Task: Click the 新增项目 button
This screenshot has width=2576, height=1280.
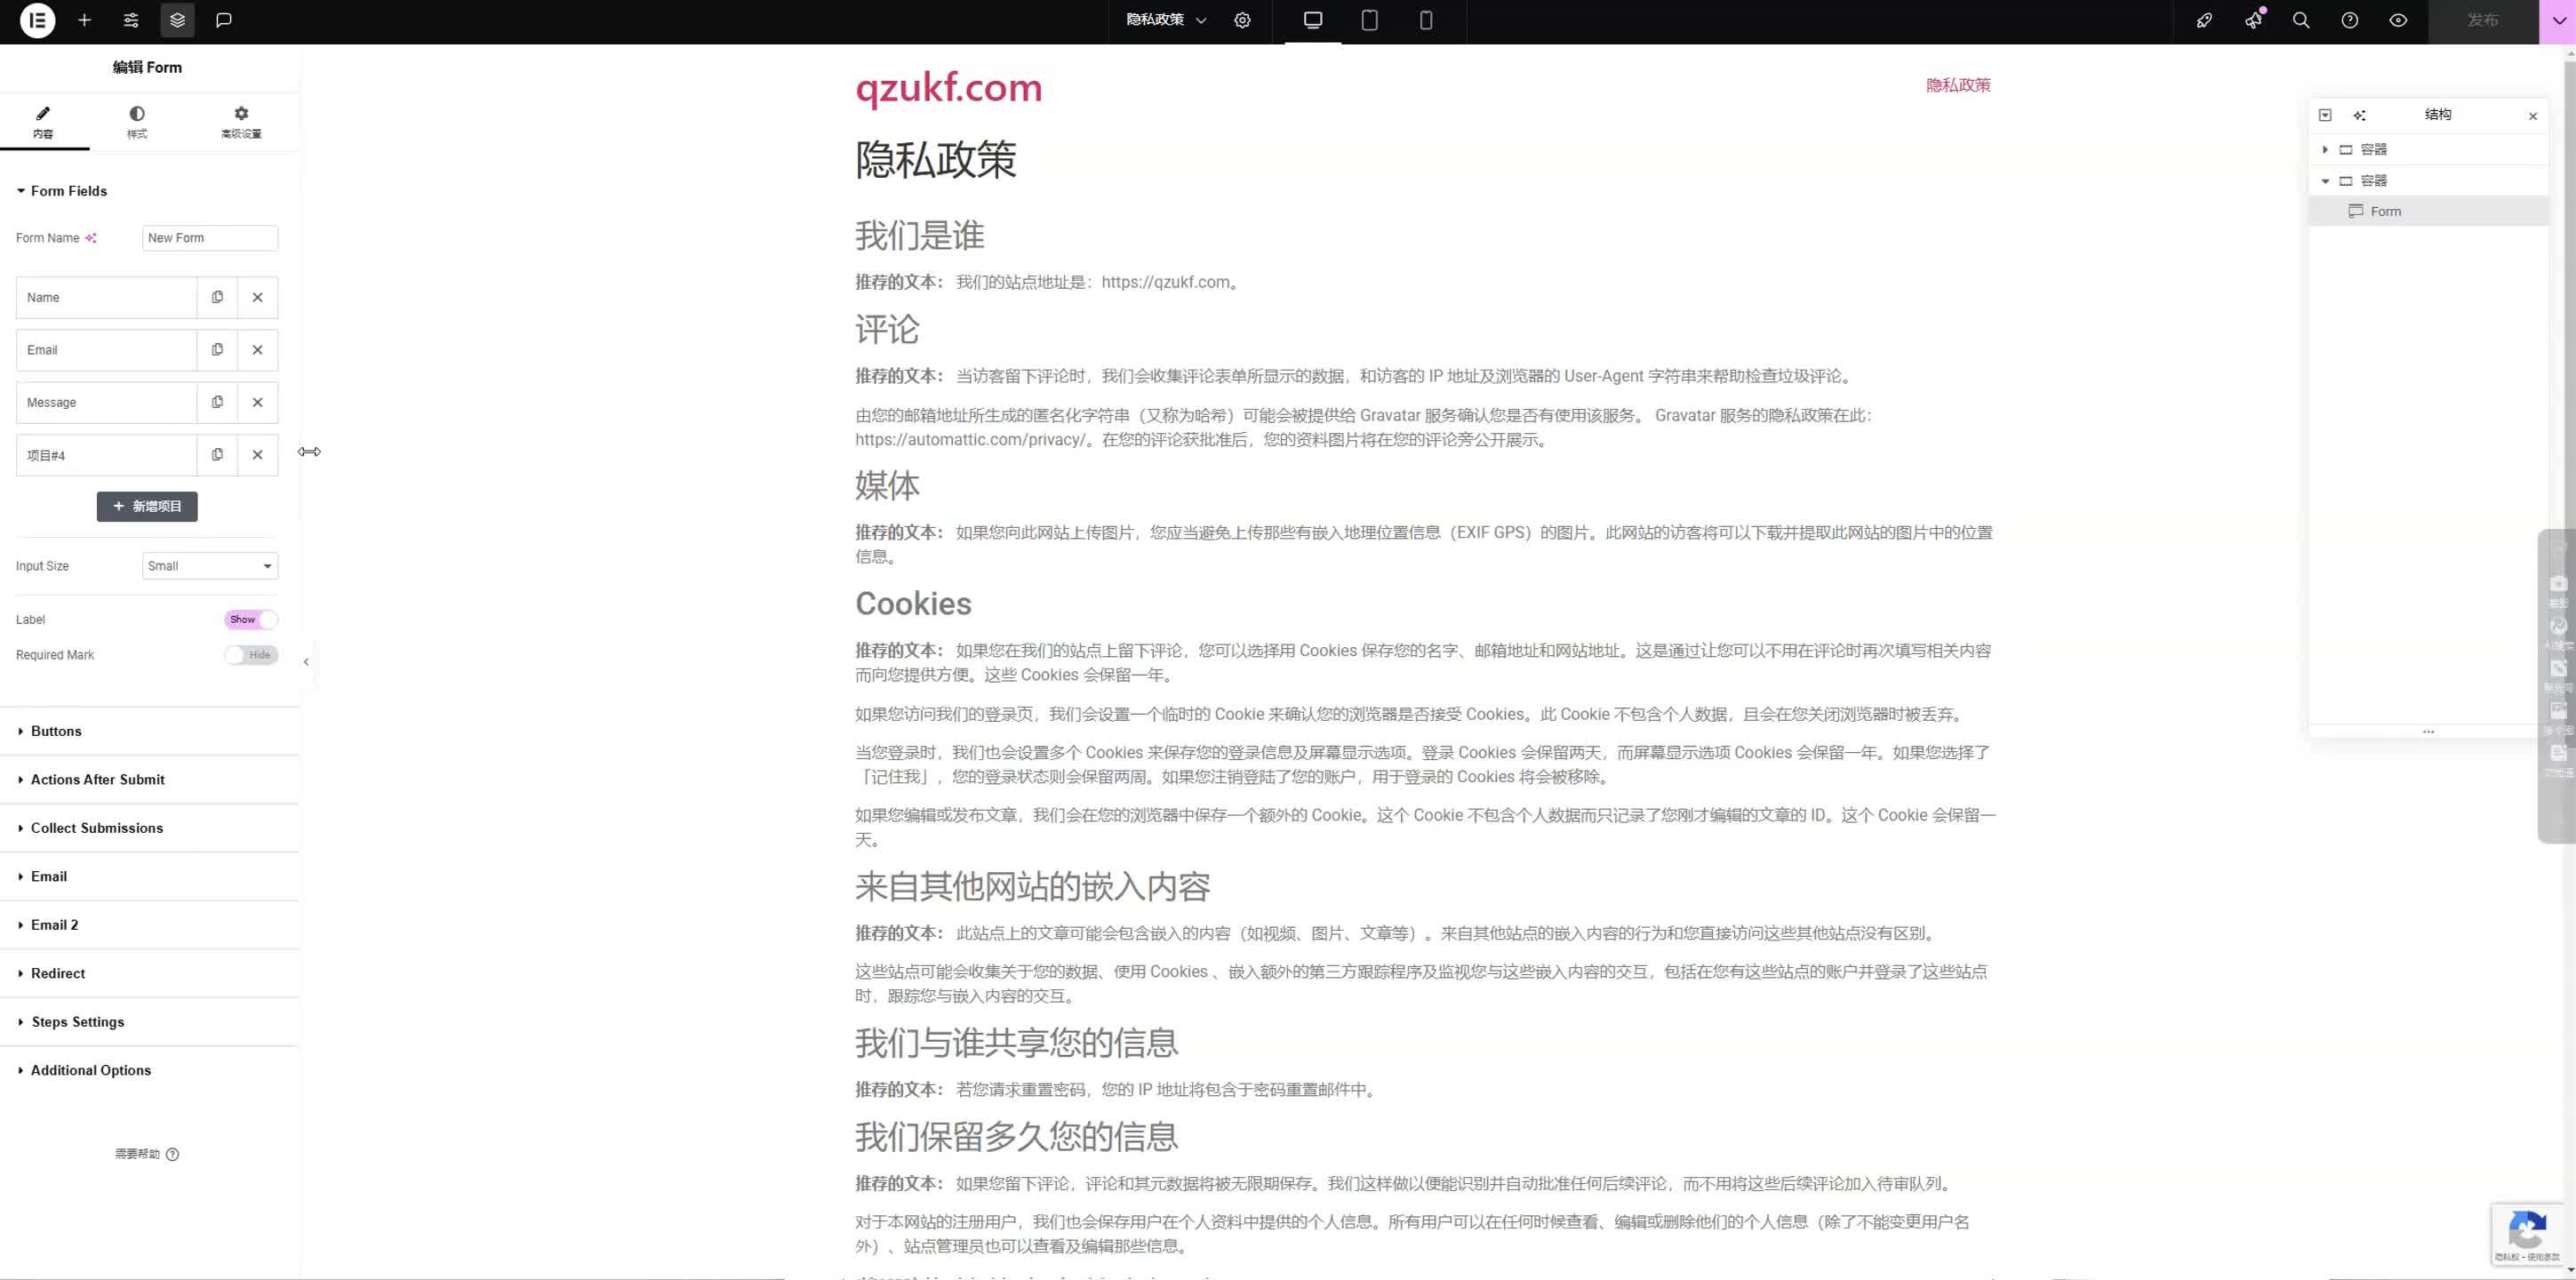Action: click(x=147, y=506)
